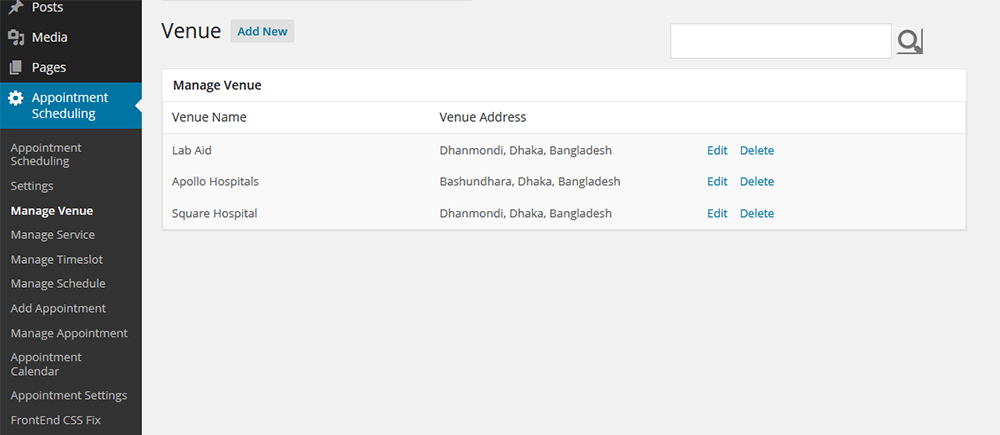This screenshot has width=1000, height=435.
Task: Delete the Lab Aid venue
Action: click(x=756, y=151)
